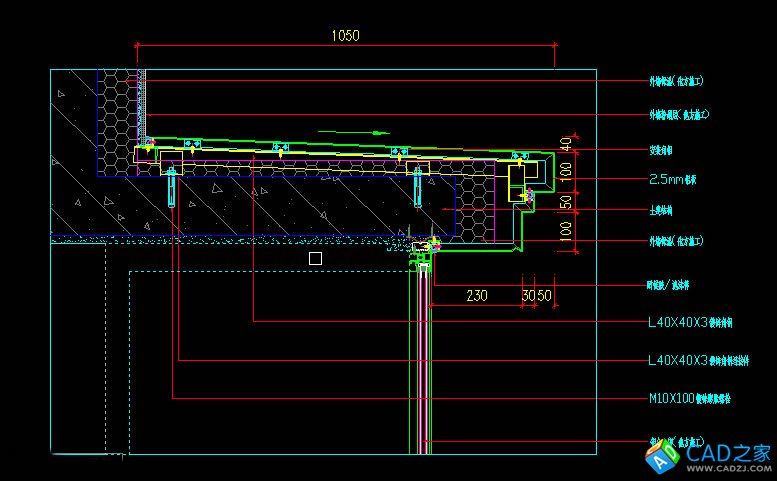
Task: Click the 230 horizontal dimension text
Action: point(477,295)
